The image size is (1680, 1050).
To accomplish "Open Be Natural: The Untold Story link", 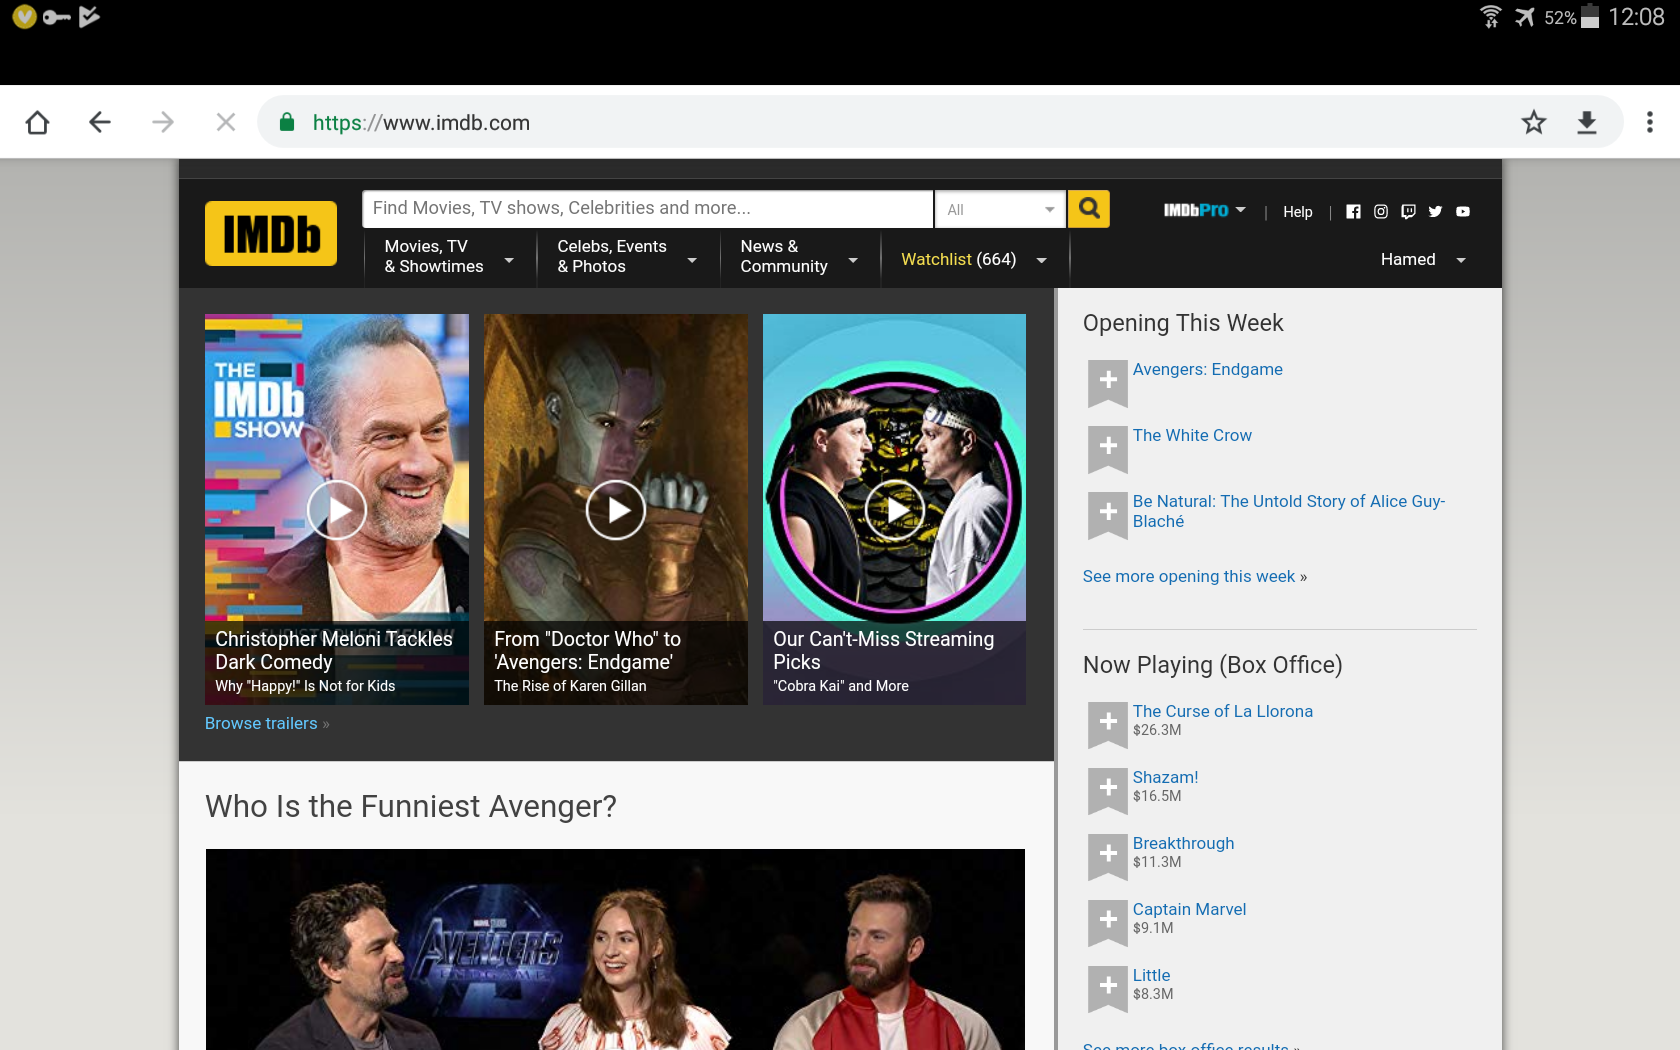I will (1289, 511).
